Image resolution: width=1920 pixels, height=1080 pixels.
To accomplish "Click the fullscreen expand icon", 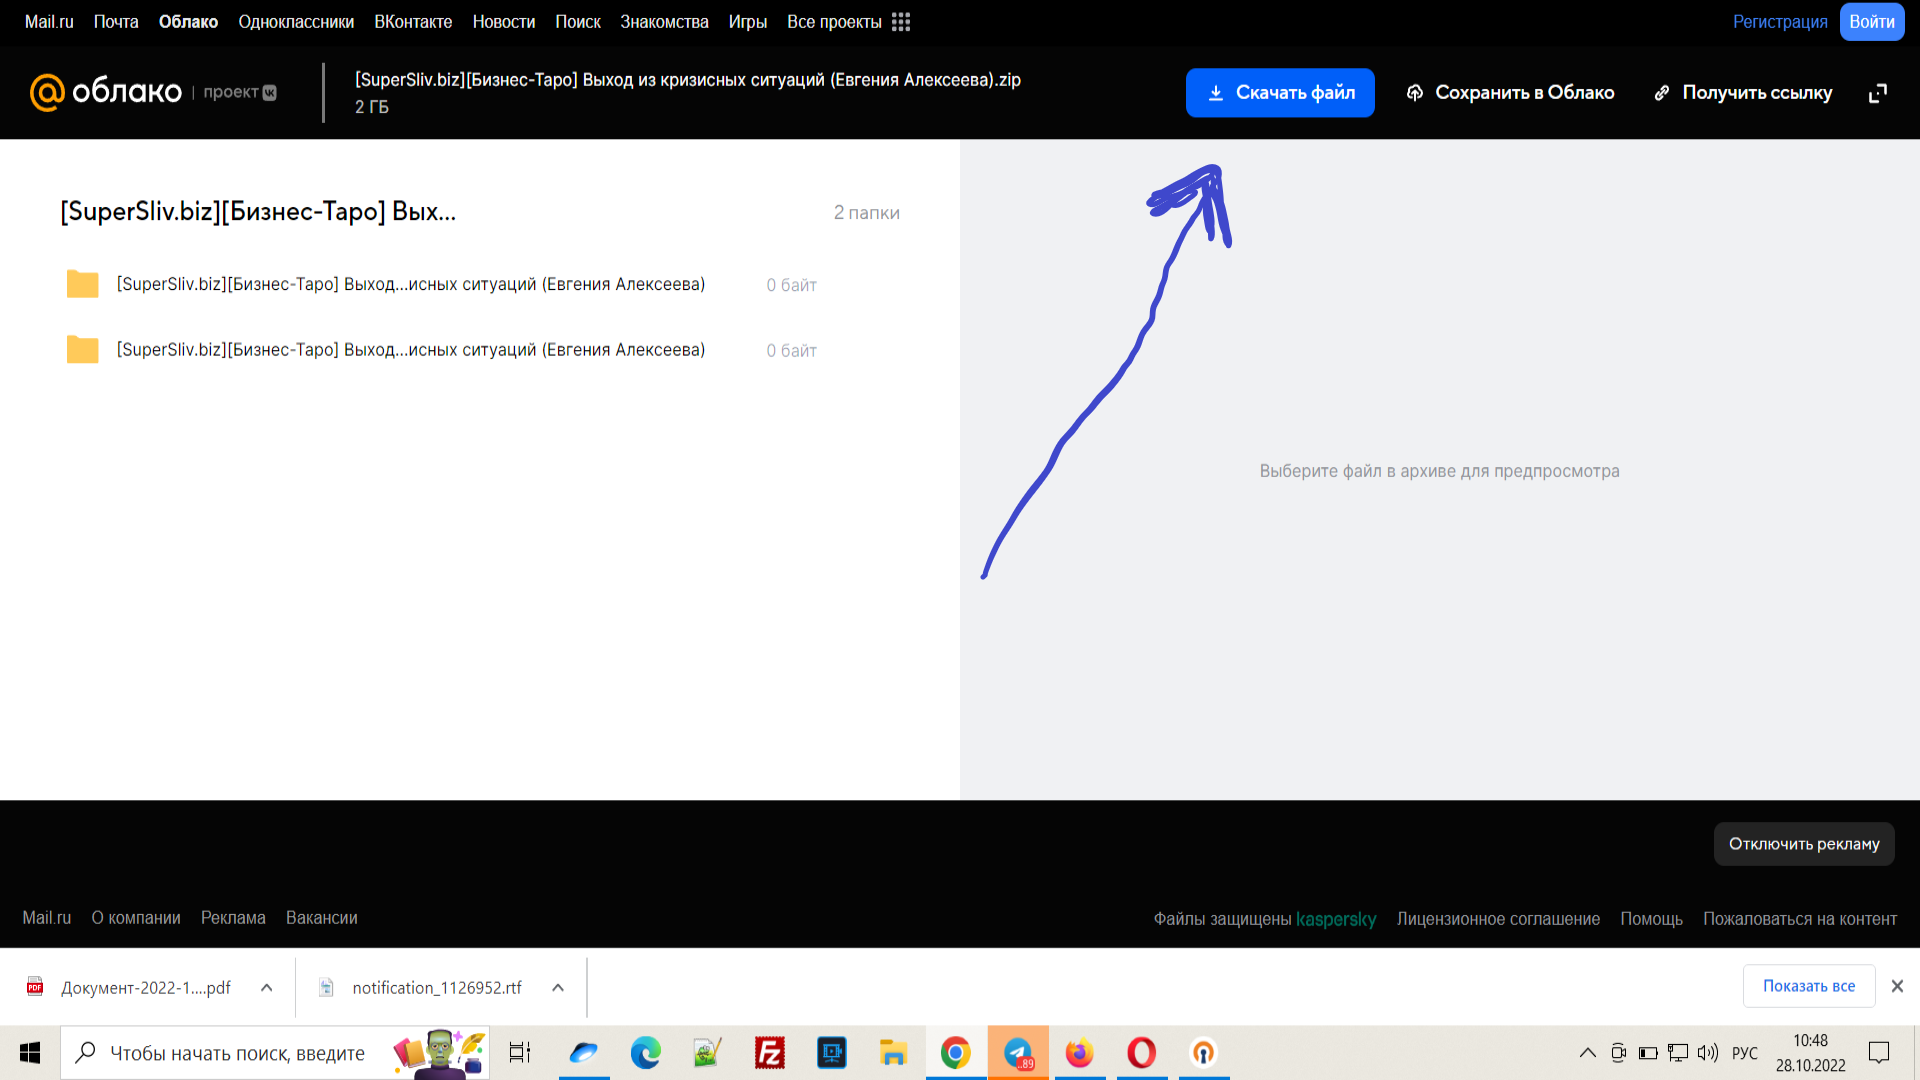I will 1878,93.
